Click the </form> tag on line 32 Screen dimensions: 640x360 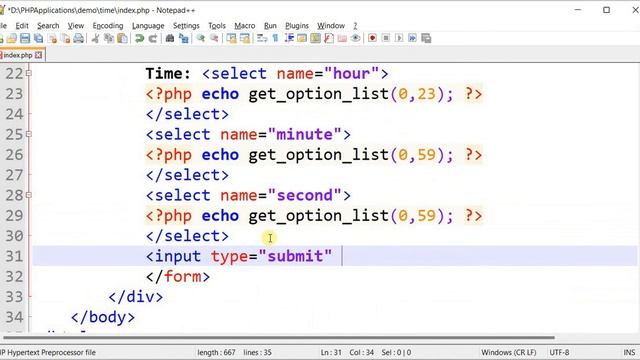click(178, 277)
